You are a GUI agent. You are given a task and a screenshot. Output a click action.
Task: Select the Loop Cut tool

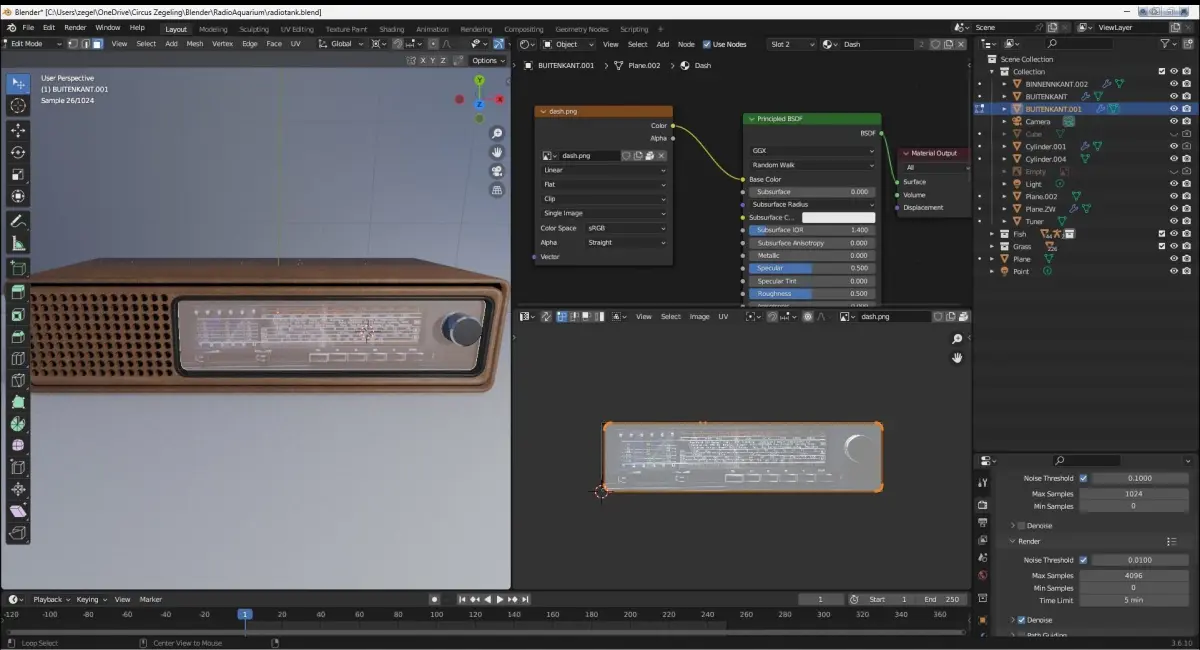[18, 358]
